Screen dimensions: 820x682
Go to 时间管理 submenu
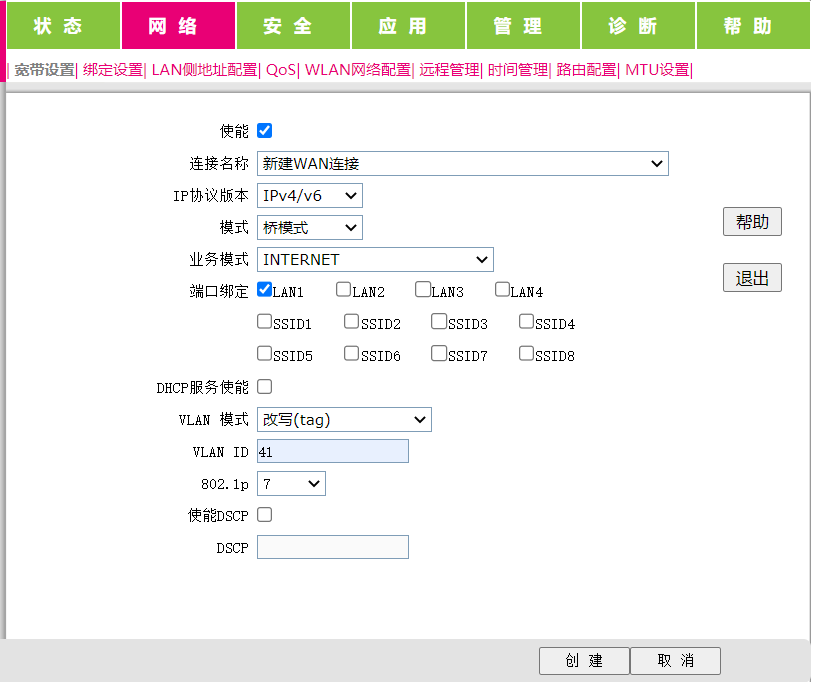(x=518, y=70)
